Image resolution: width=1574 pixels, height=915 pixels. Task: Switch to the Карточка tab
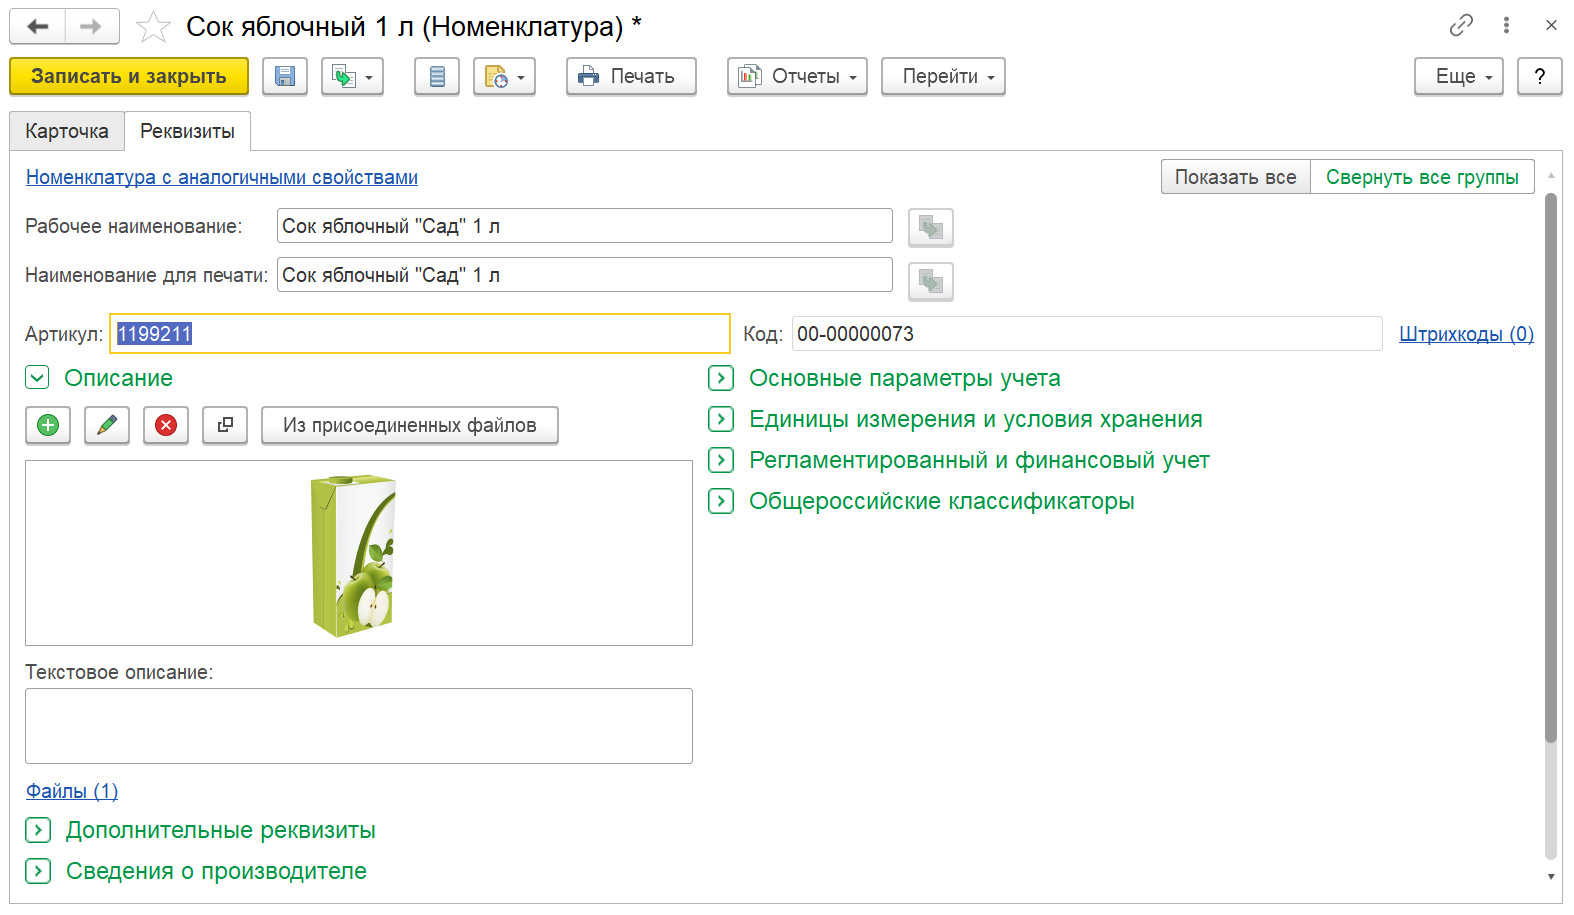pos(67,131)
